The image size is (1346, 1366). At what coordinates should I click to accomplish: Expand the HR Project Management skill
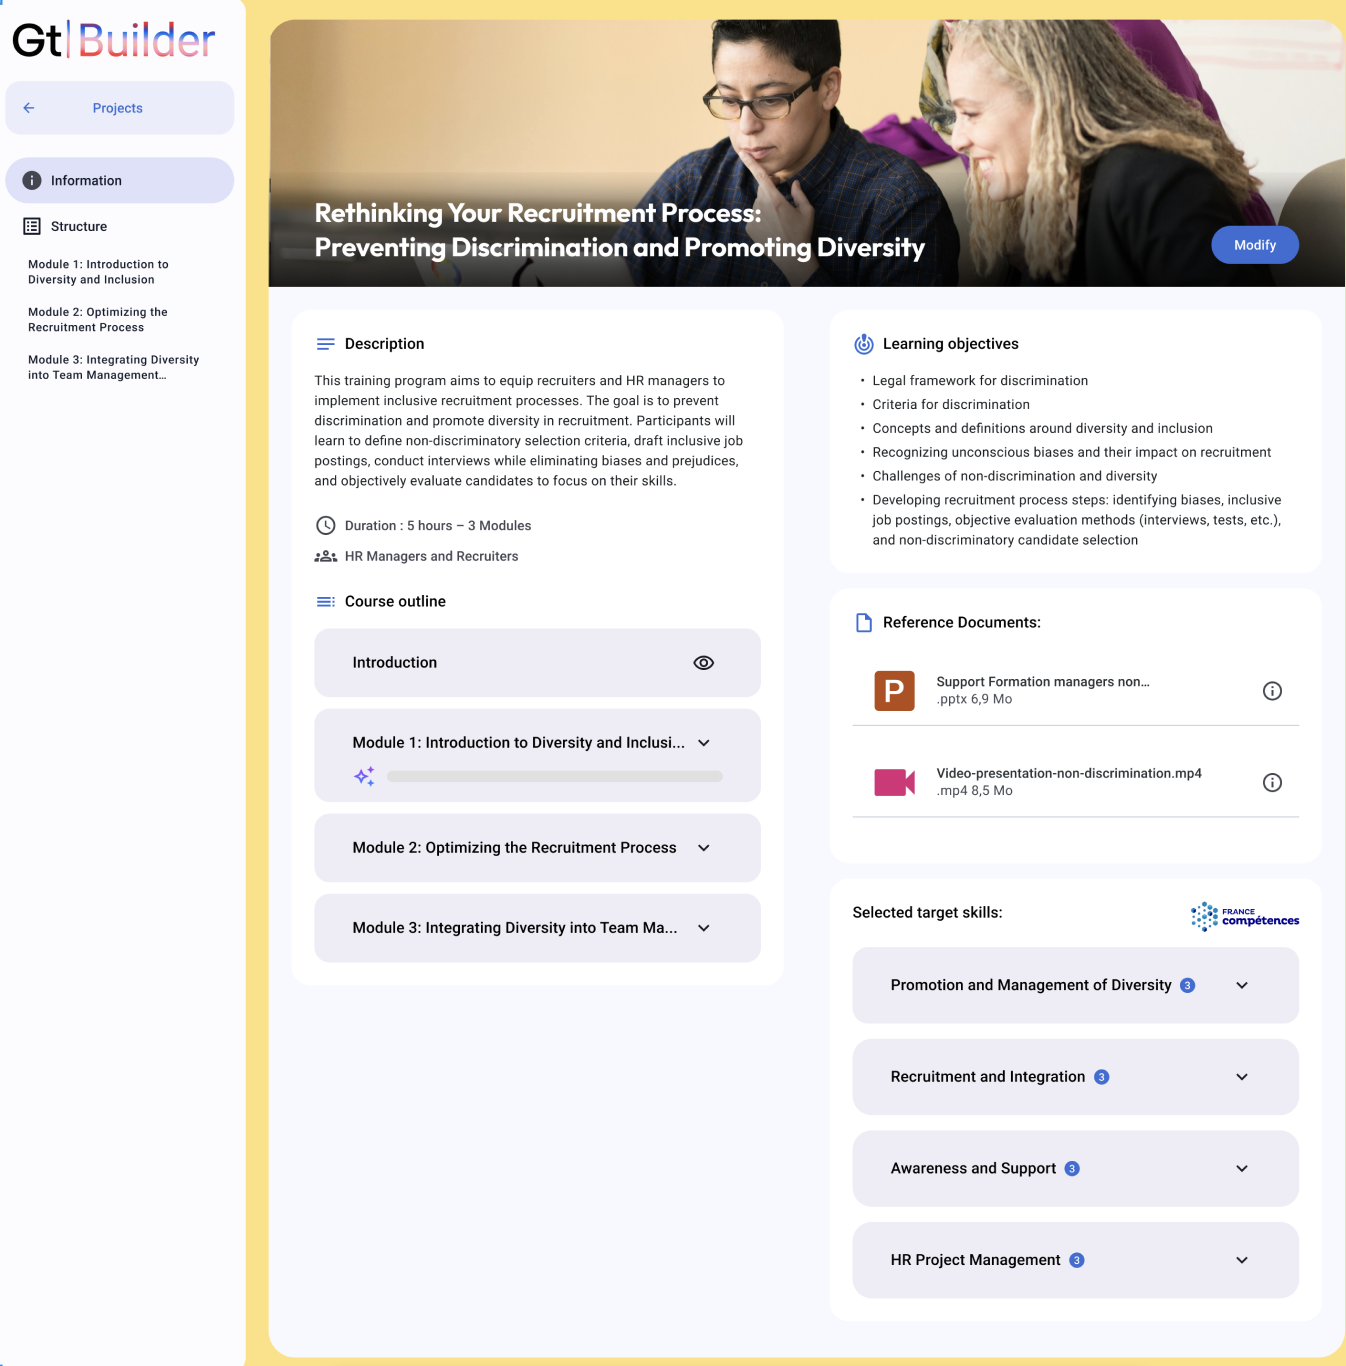[1241, 1261]
